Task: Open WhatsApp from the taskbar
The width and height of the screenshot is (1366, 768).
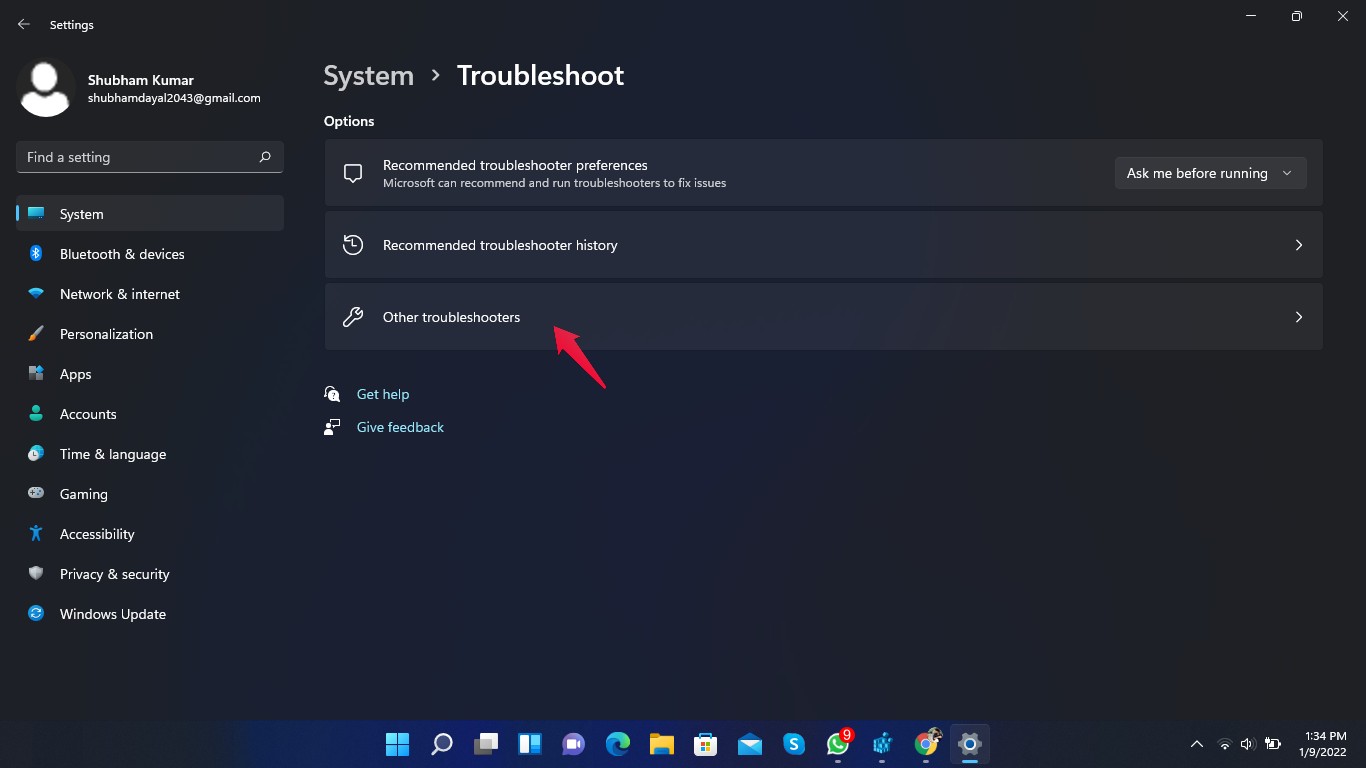Action: pyautogui.click(x=838, y=744)
